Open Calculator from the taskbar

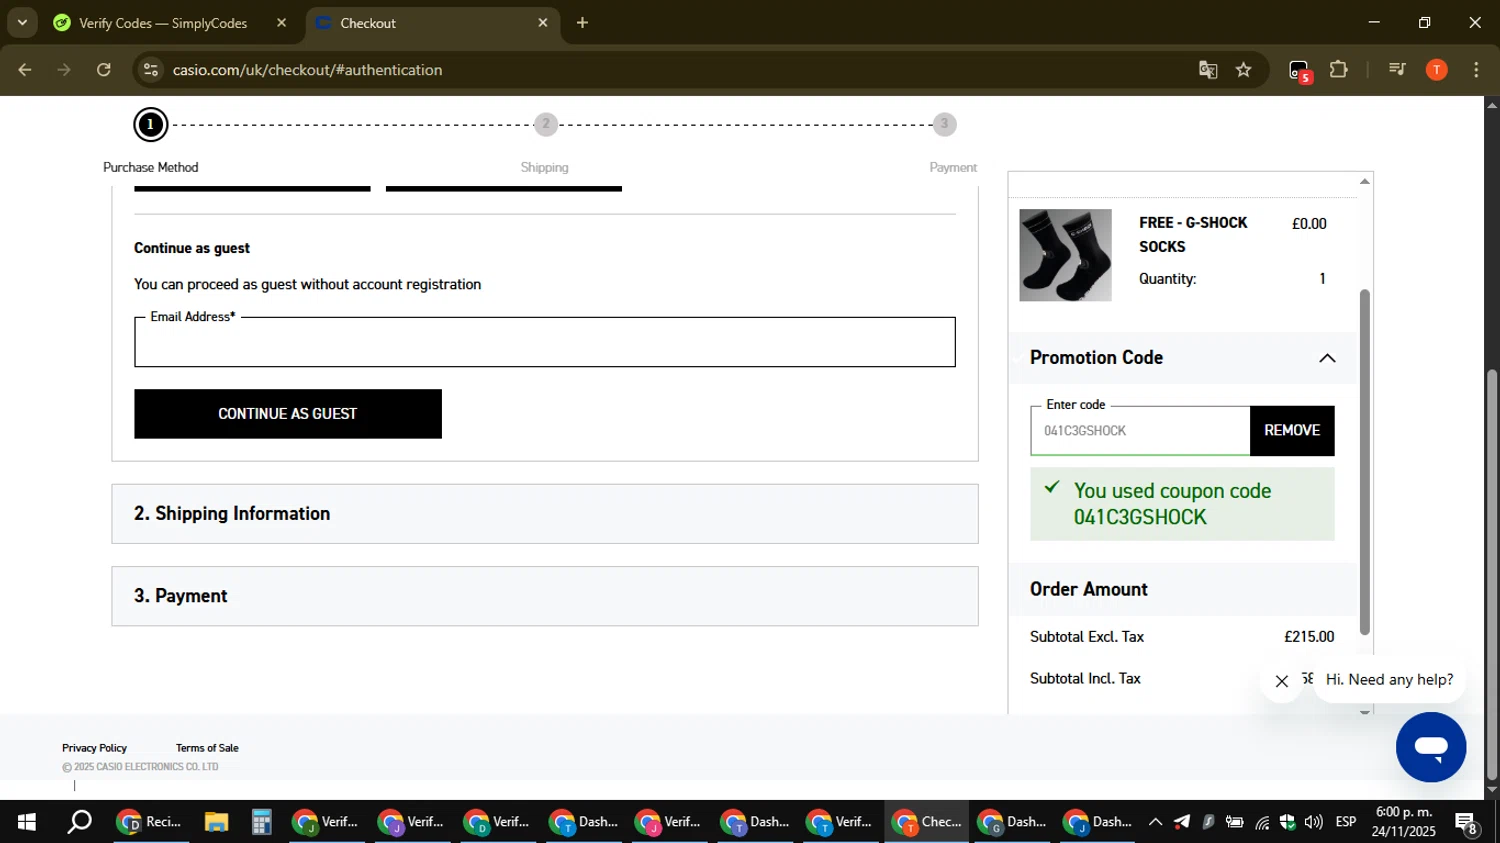tap(261, 822)
